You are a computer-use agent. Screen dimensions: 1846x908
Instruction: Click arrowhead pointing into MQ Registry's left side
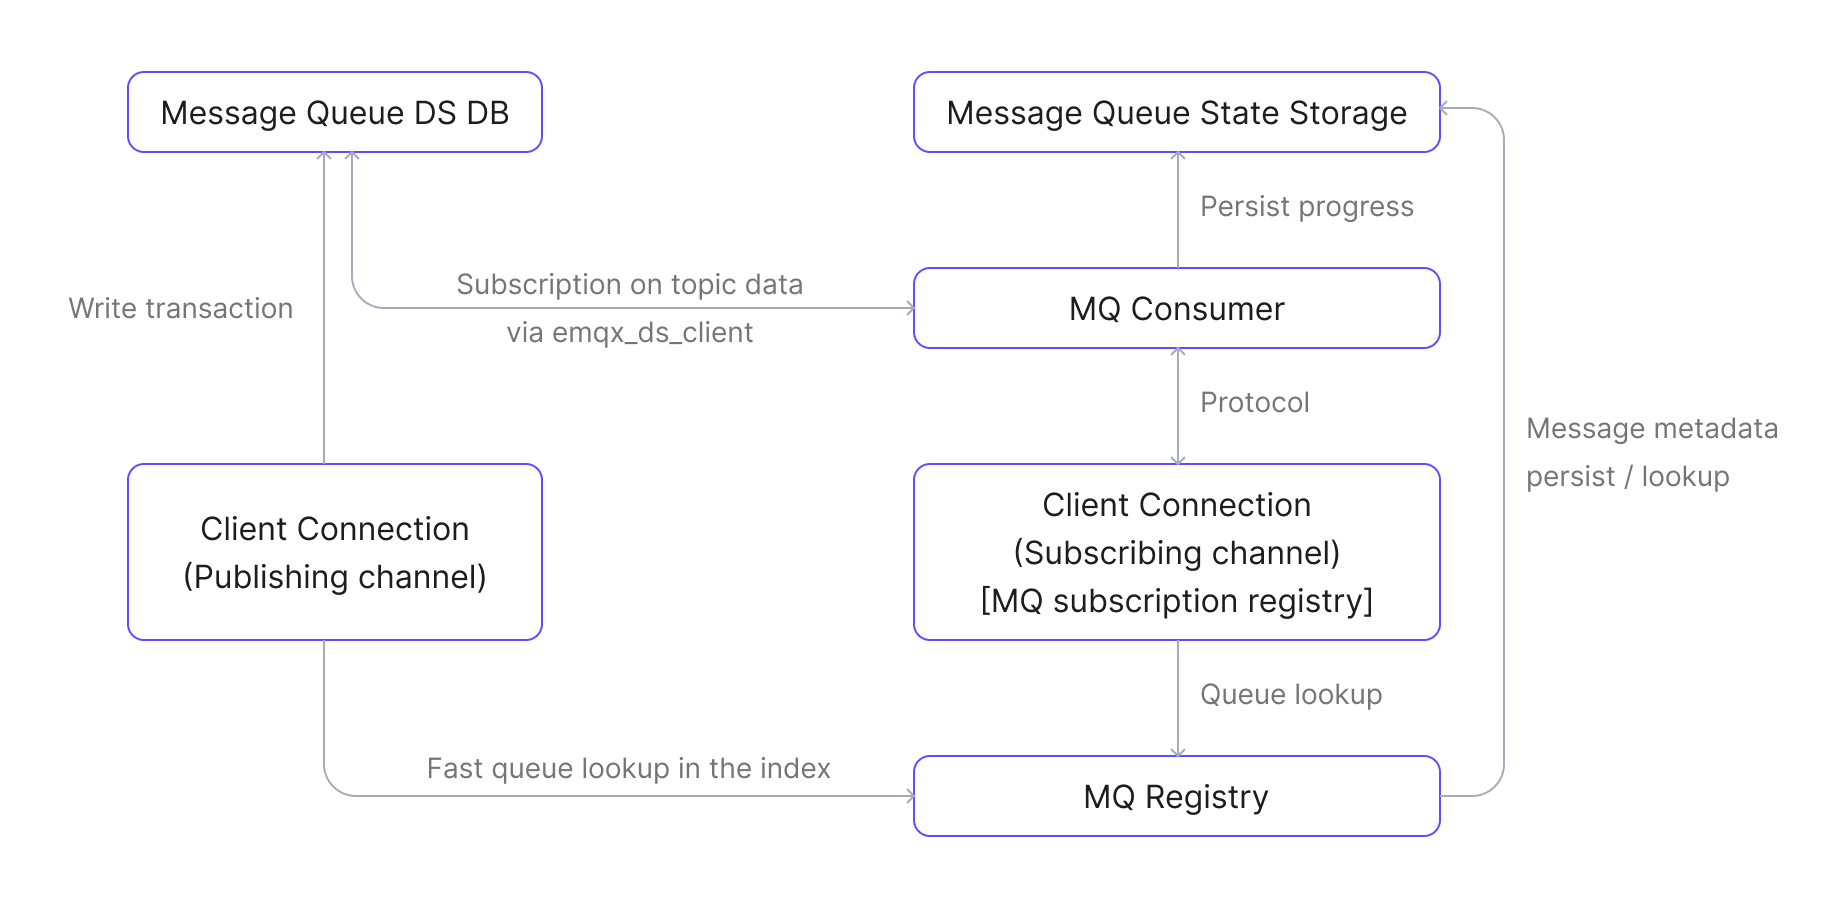910,796
